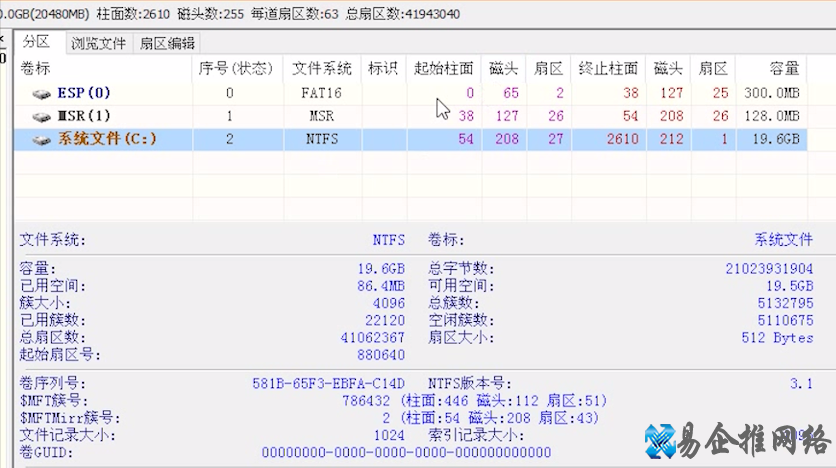Click the total bytes value 21023931904
The width and height of the screenshot is (836, 468).
(769, 269)
